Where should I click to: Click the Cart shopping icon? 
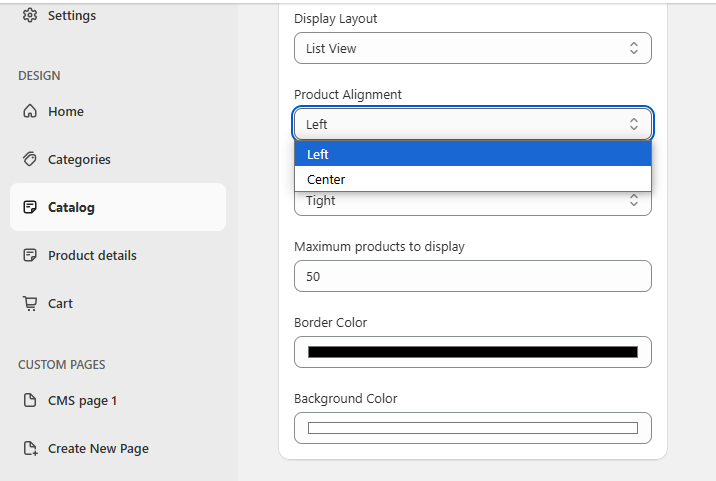(30, 303)
